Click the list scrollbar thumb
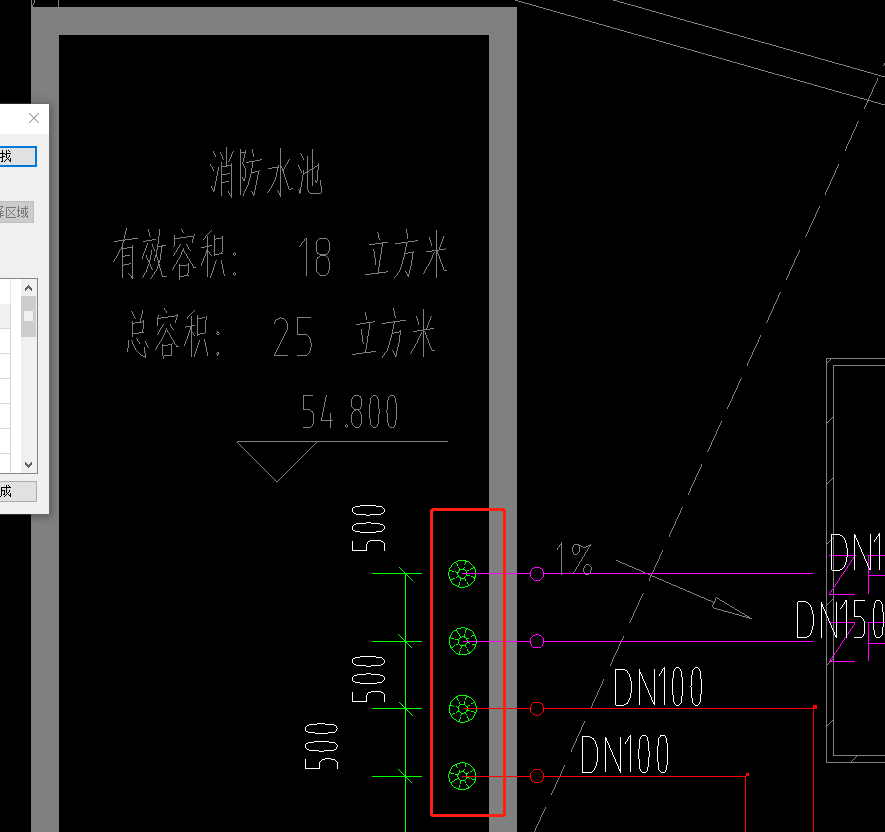This screenshot has width=885, height=832. (29, 316)
